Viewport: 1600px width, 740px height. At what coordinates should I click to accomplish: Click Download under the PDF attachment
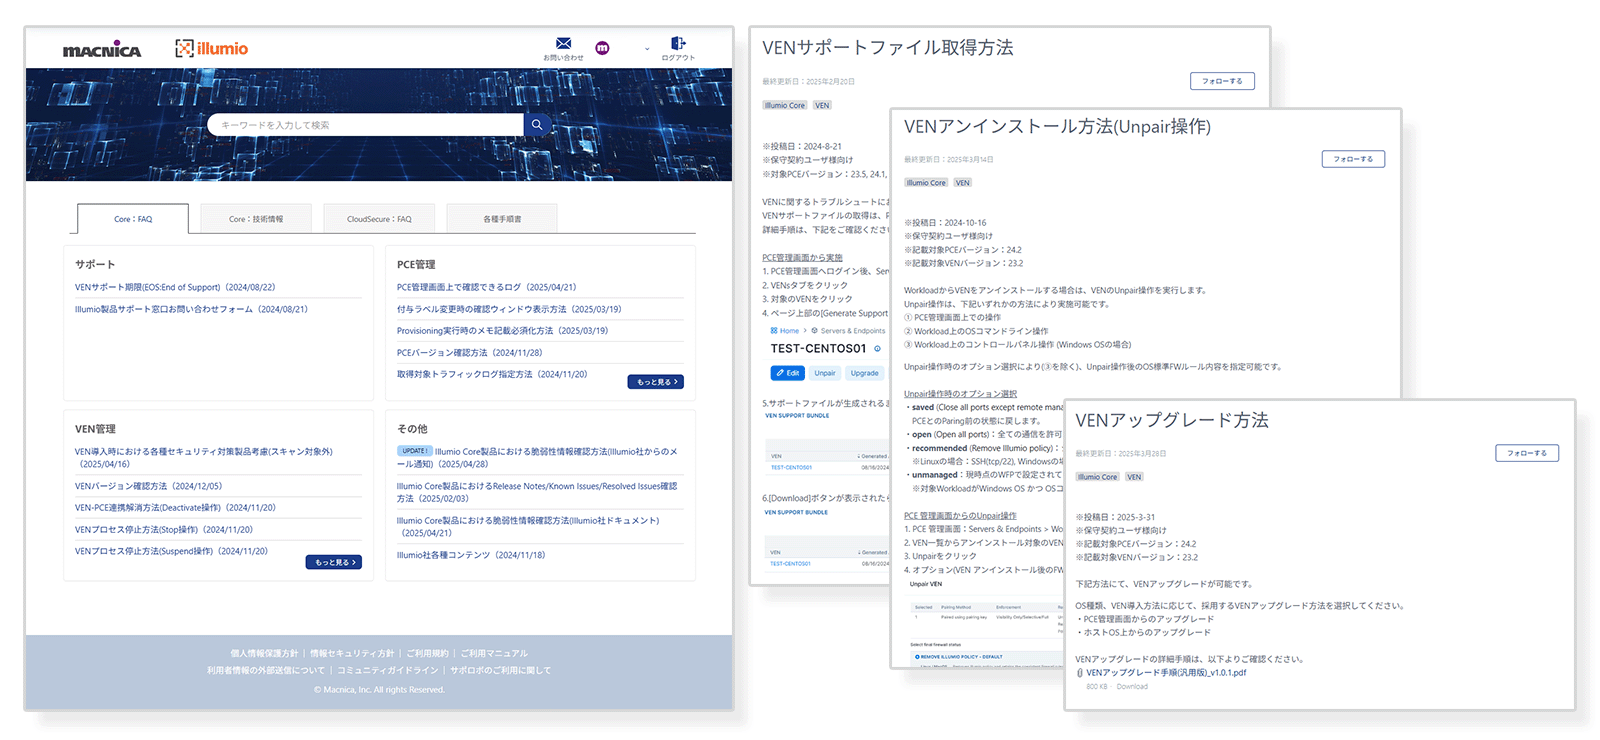coord(1132,687)
